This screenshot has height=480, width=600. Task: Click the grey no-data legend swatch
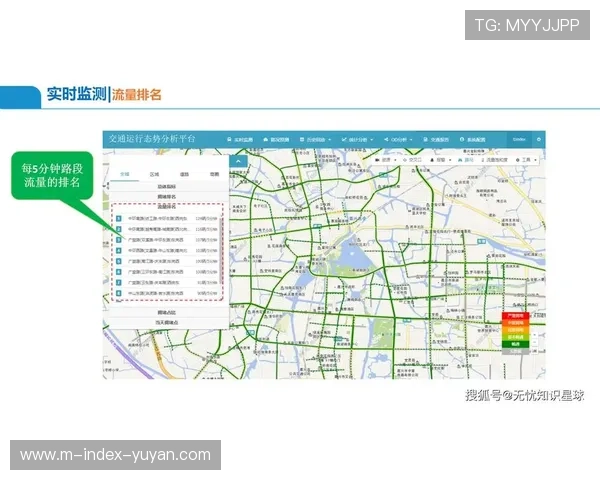click(515, 351)
